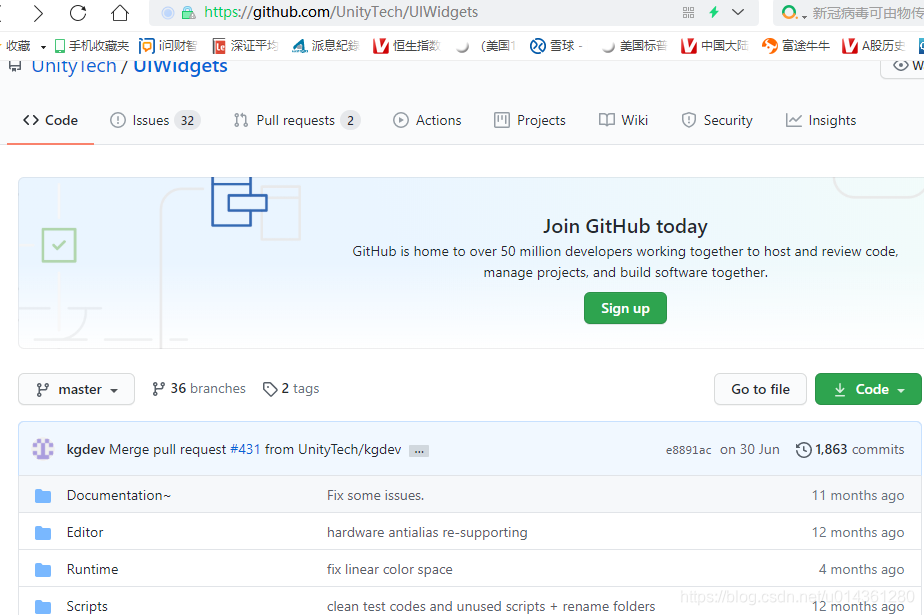Open the Actions tab
This screenshot has height=615, width=924.
tap(427, 120)
